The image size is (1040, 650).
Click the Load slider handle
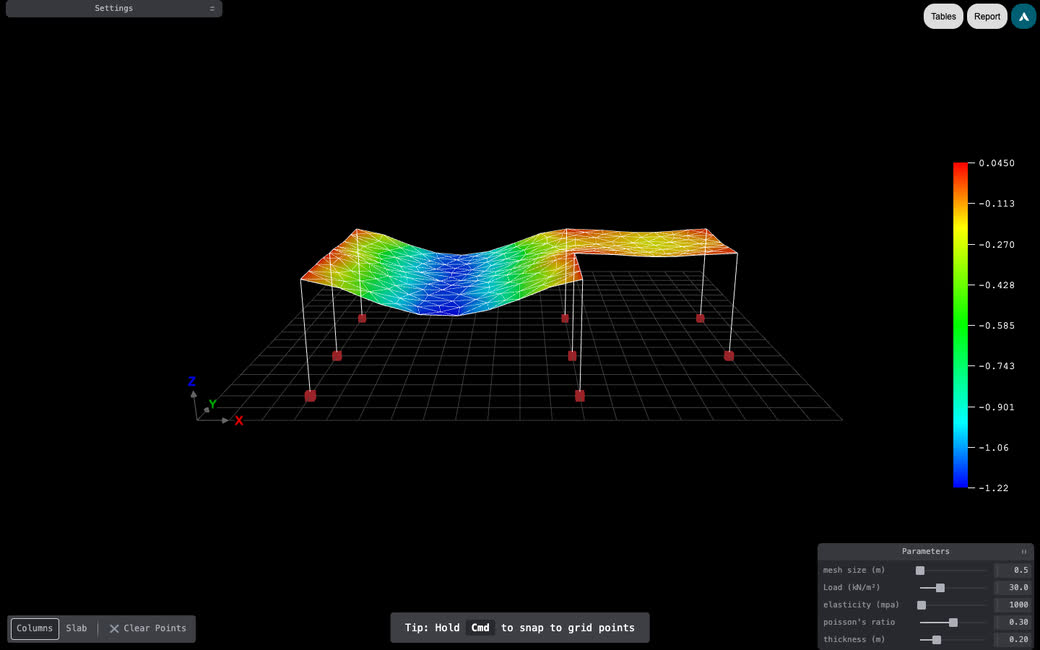940,588
